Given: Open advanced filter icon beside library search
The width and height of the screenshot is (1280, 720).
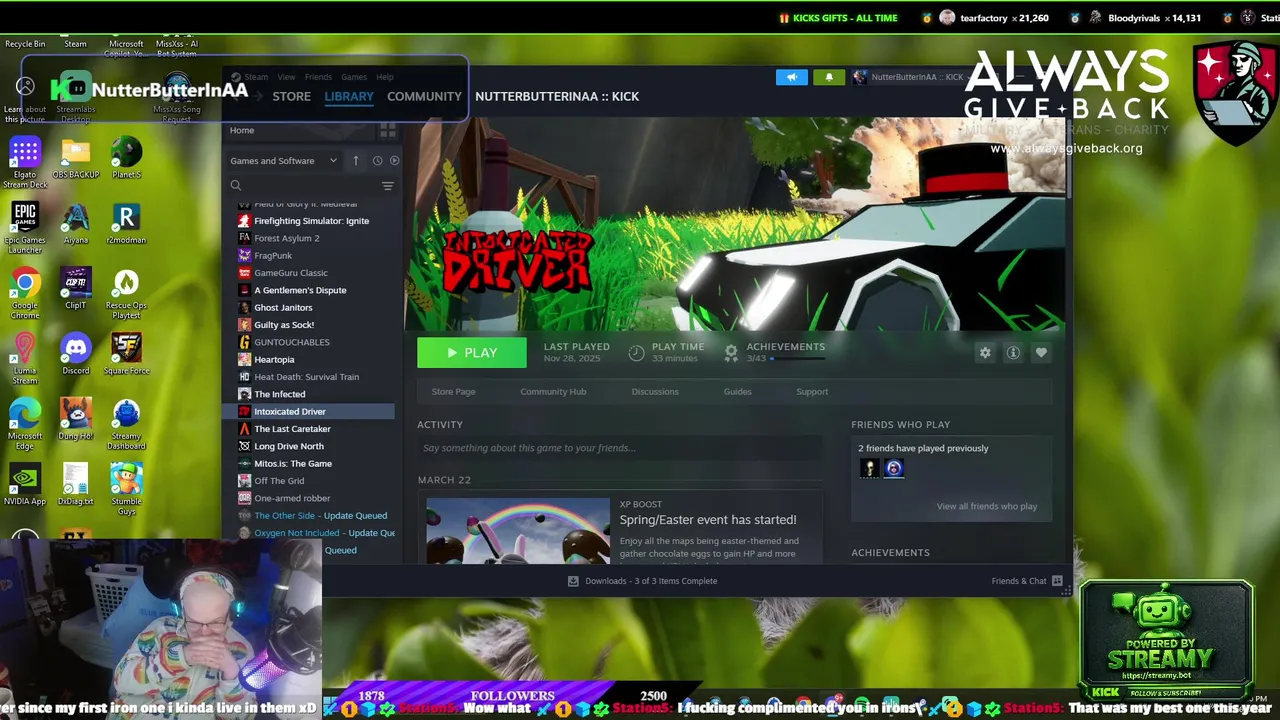Looking at the screenshot, I should pyautogui.click(x=387, y=186).
